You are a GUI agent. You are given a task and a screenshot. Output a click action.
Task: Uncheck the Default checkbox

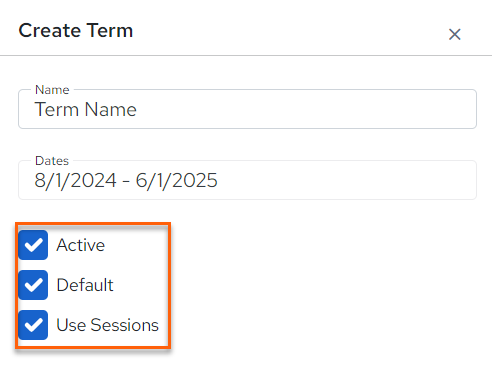33,285
